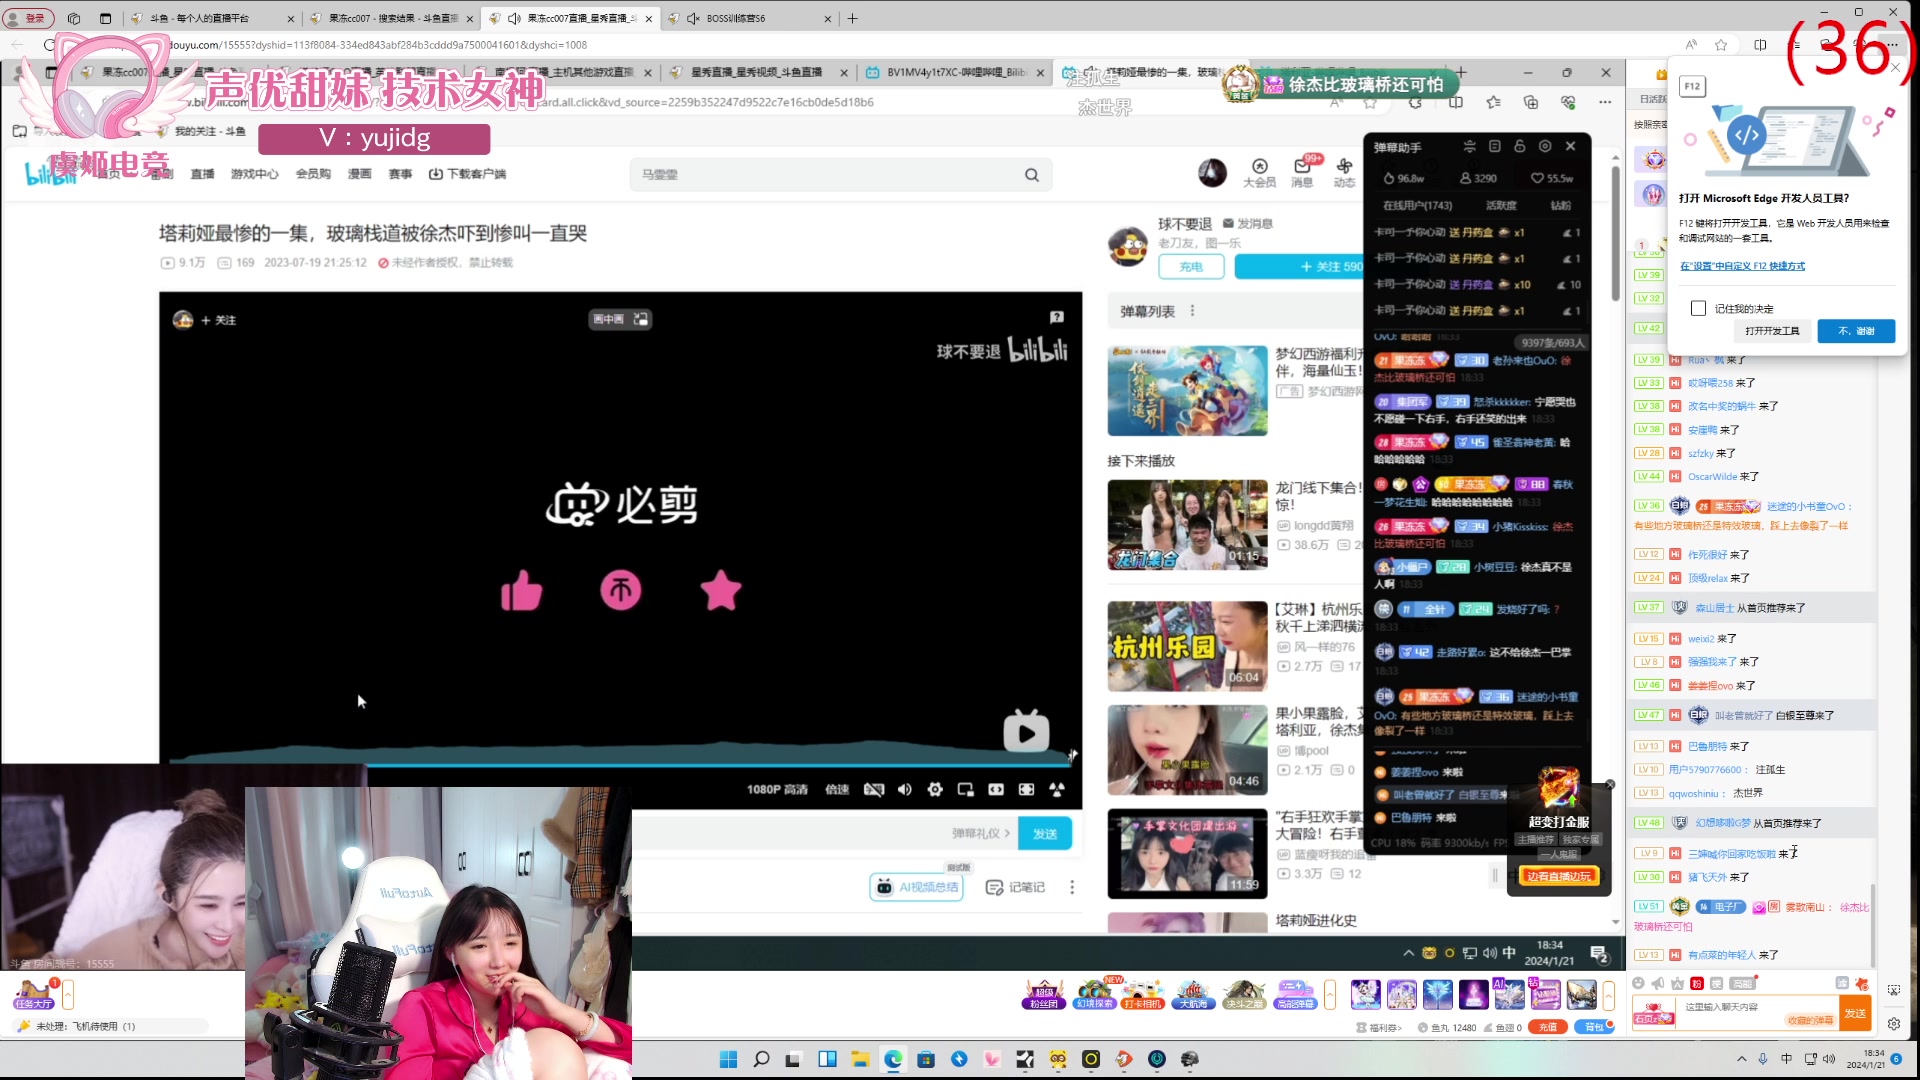Toggle danmaku display off in the player
The height and width of the screenshot is (1080, 1920).
pyautogui.click(x=874, y=789)
